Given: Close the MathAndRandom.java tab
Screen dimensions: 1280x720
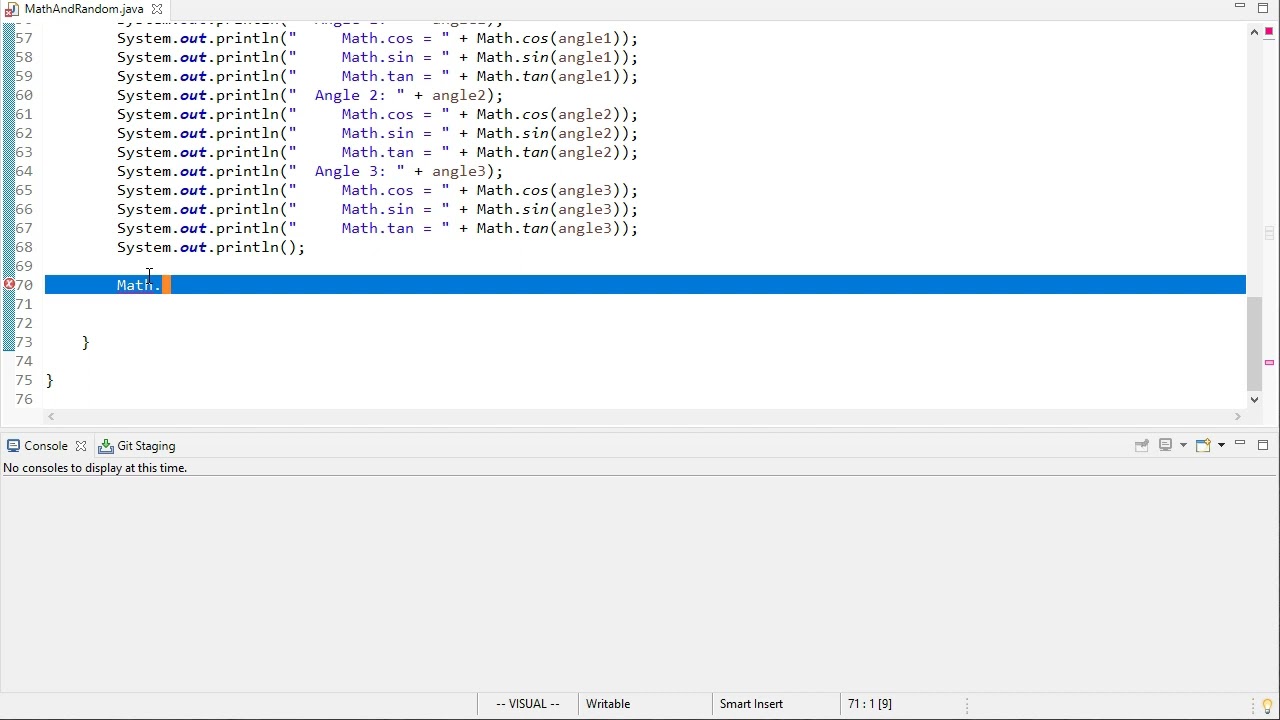Looking at the screenshot, I should click(x=157, y=9).
